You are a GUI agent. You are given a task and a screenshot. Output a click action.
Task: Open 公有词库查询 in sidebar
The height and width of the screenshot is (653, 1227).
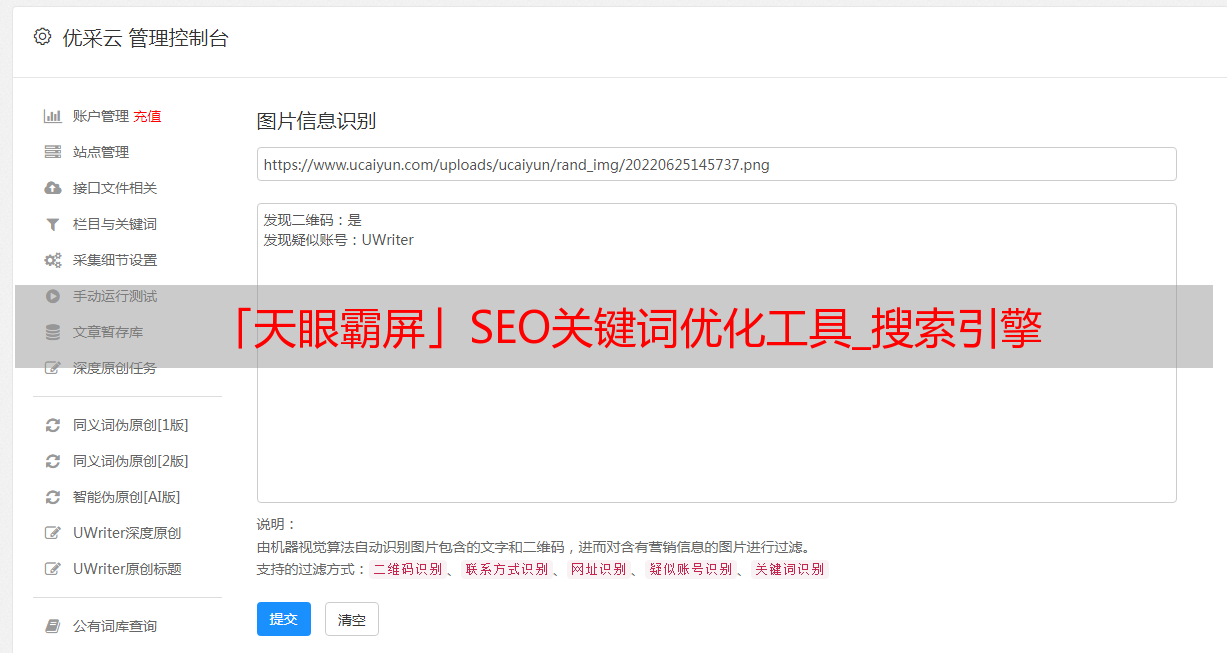115,626
